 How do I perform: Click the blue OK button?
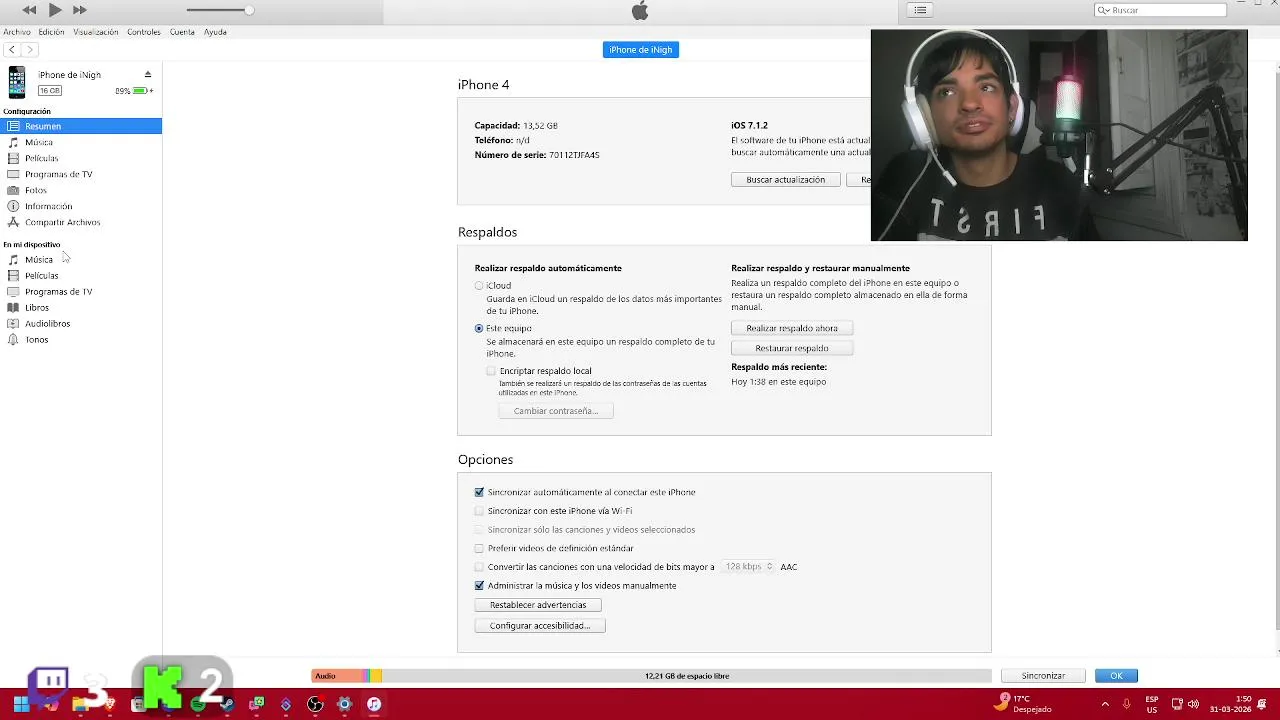click(x=1116, y=676)
